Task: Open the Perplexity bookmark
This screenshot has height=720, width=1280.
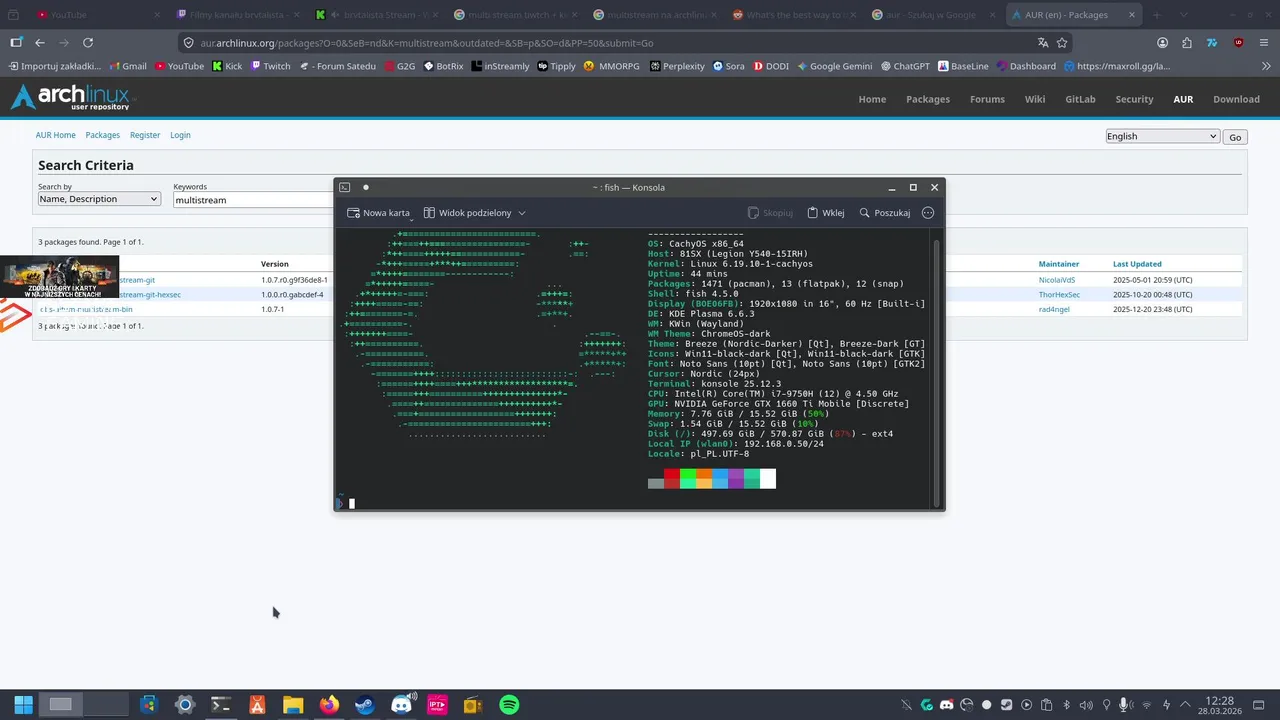Action: coord(677,66)
